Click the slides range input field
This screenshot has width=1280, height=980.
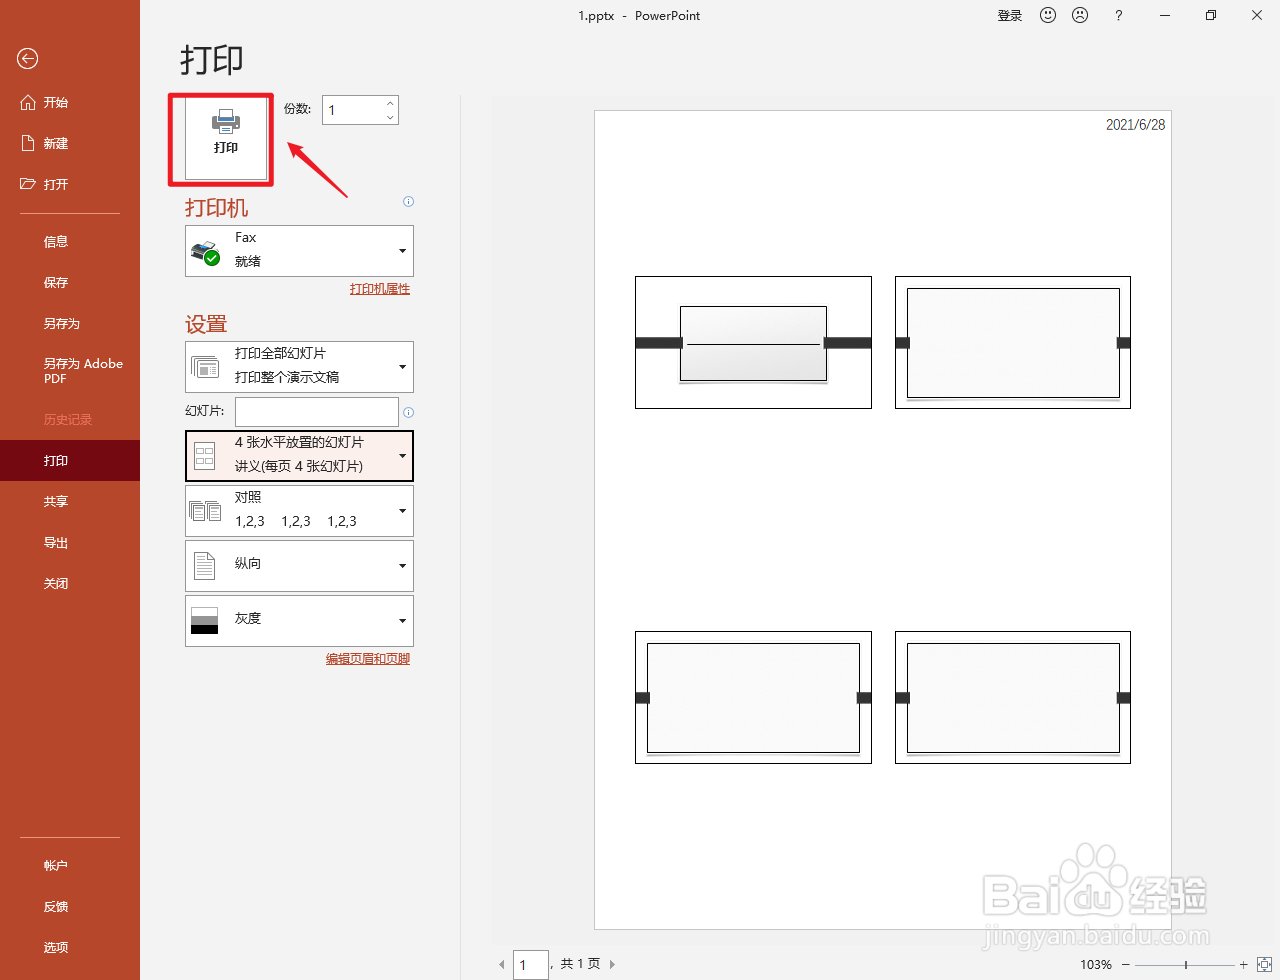pyautogui.click(x=317, y=411)
